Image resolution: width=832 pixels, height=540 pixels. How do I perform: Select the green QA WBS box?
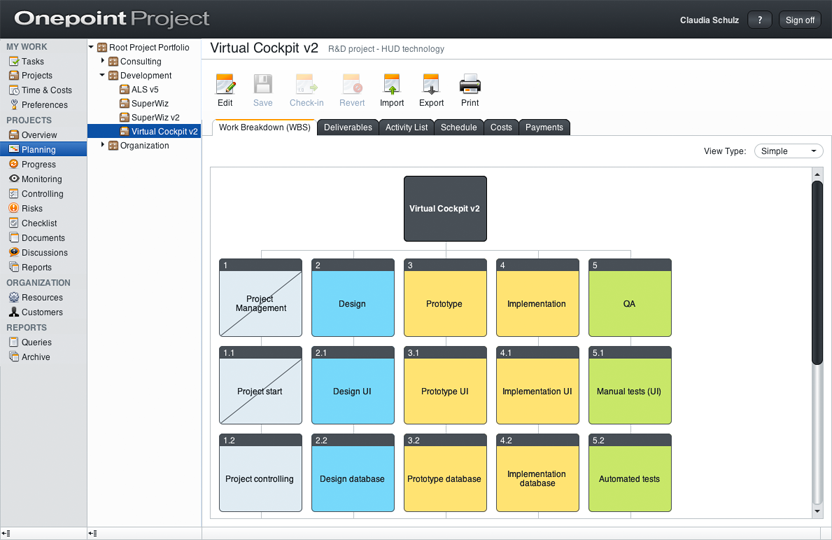[630, 298]
